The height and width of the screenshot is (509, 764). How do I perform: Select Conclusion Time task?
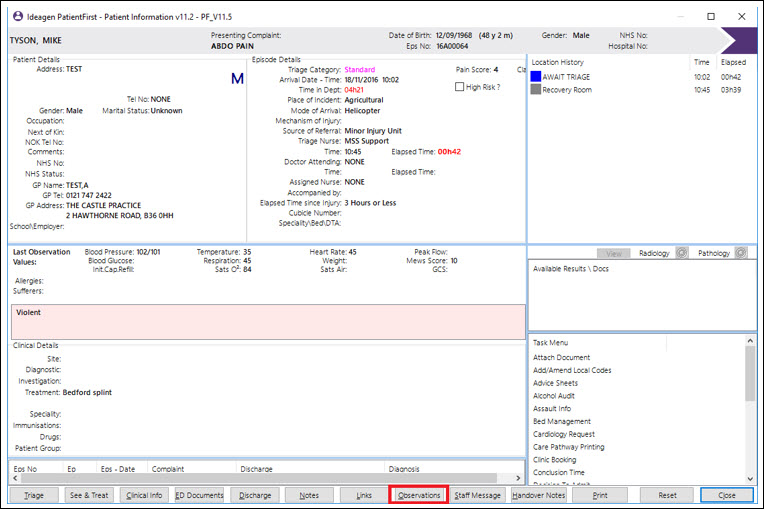click(558, 472)
